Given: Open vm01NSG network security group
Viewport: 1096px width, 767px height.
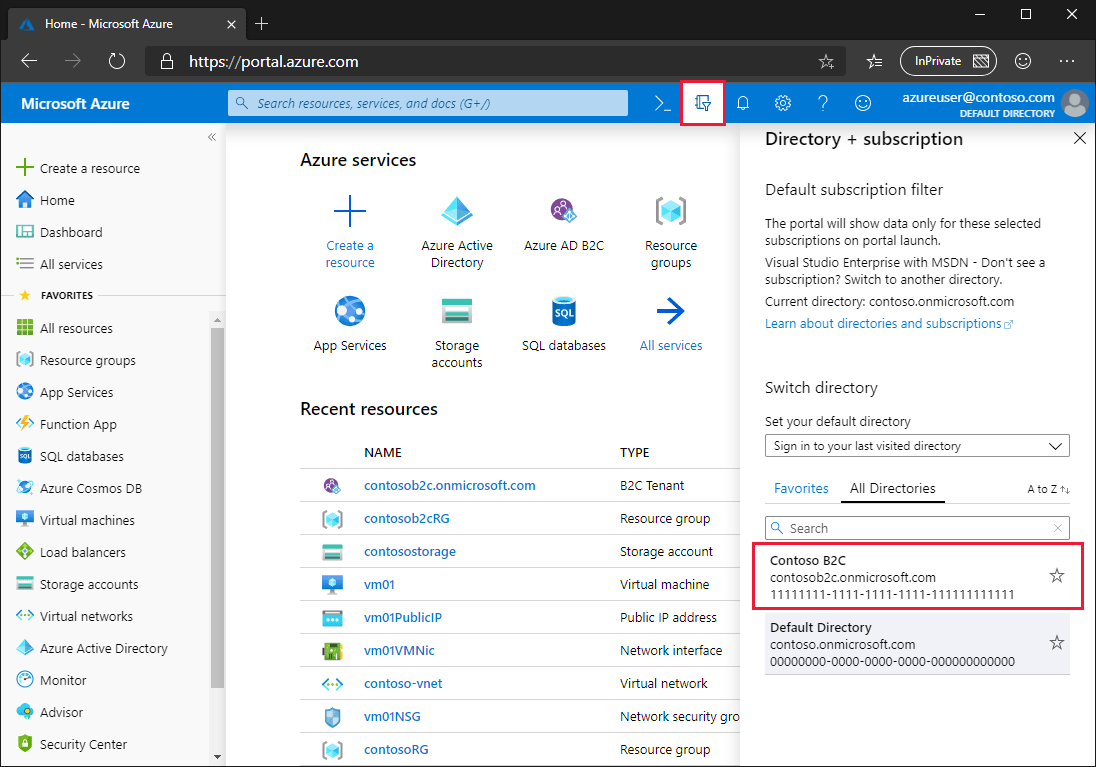Looking at the screenshot, I should [x=392, y=716].
